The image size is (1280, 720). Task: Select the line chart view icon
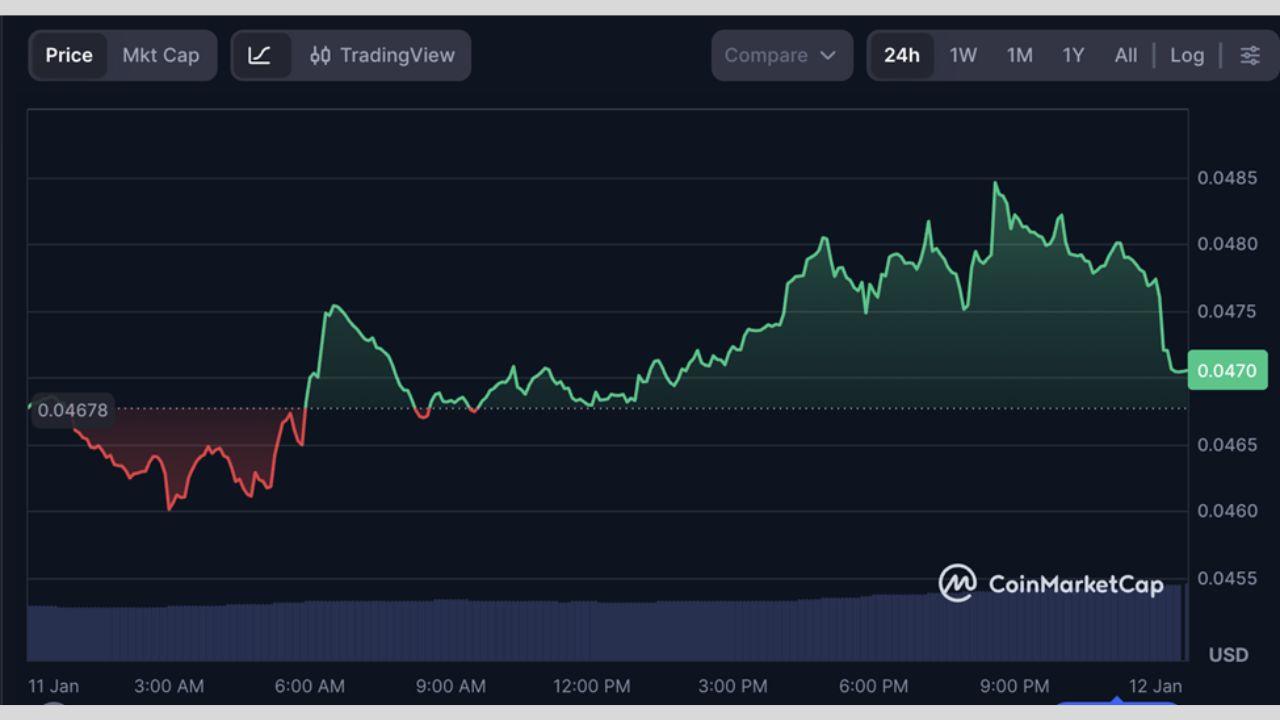tap(260, 55)
